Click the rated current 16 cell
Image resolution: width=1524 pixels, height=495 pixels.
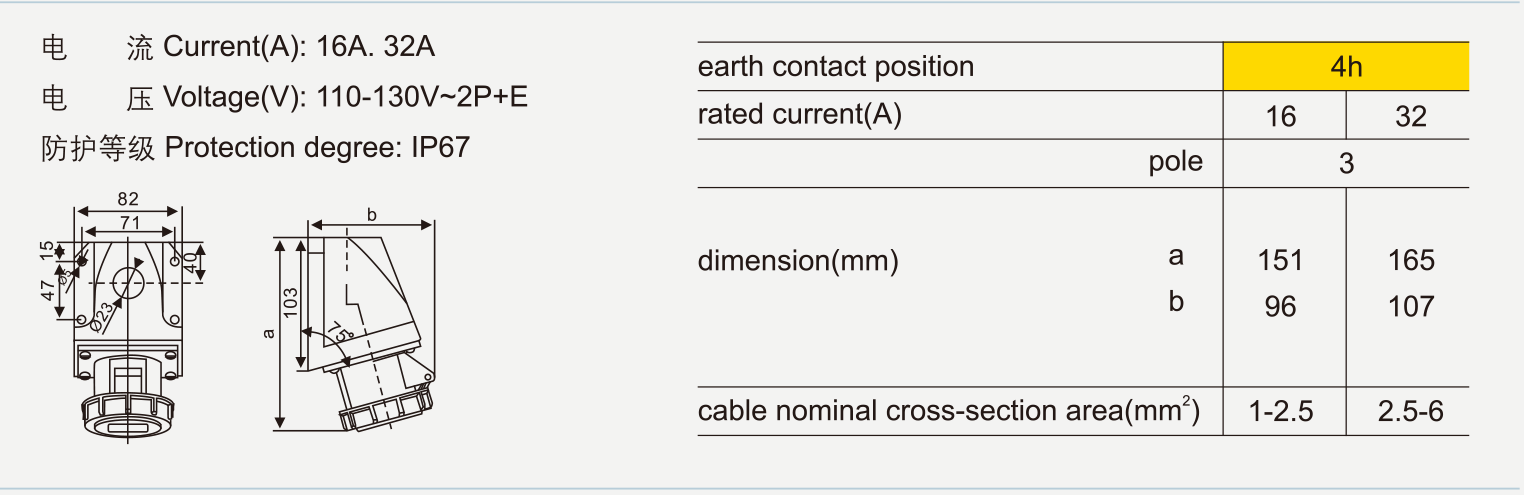[1280, 117]
